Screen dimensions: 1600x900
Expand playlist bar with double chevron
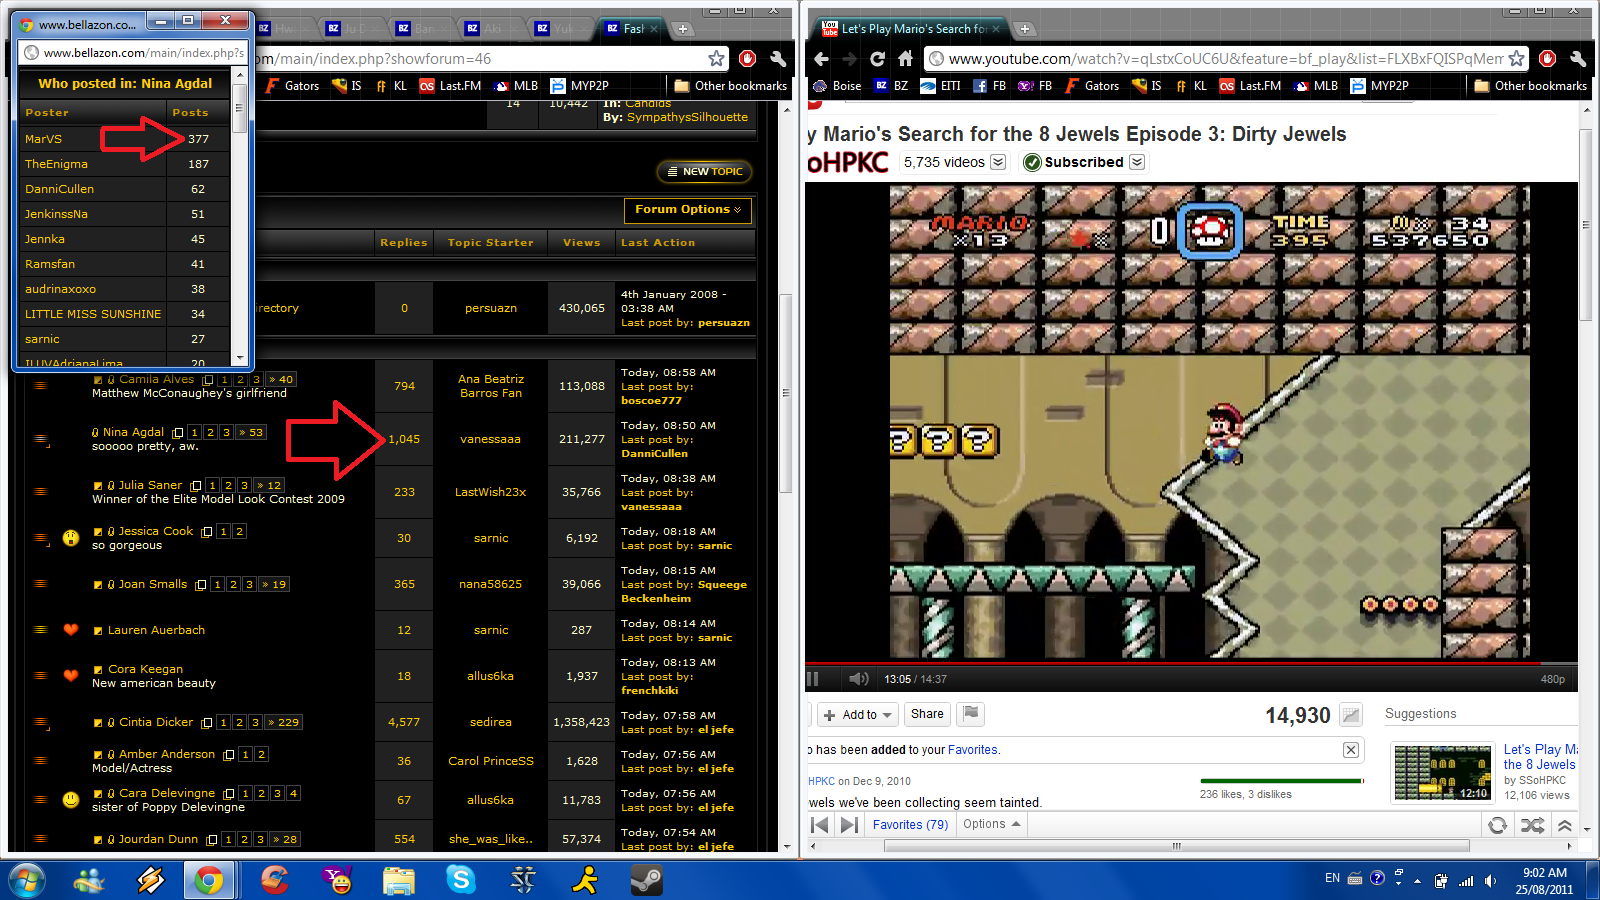(1565, 825)
